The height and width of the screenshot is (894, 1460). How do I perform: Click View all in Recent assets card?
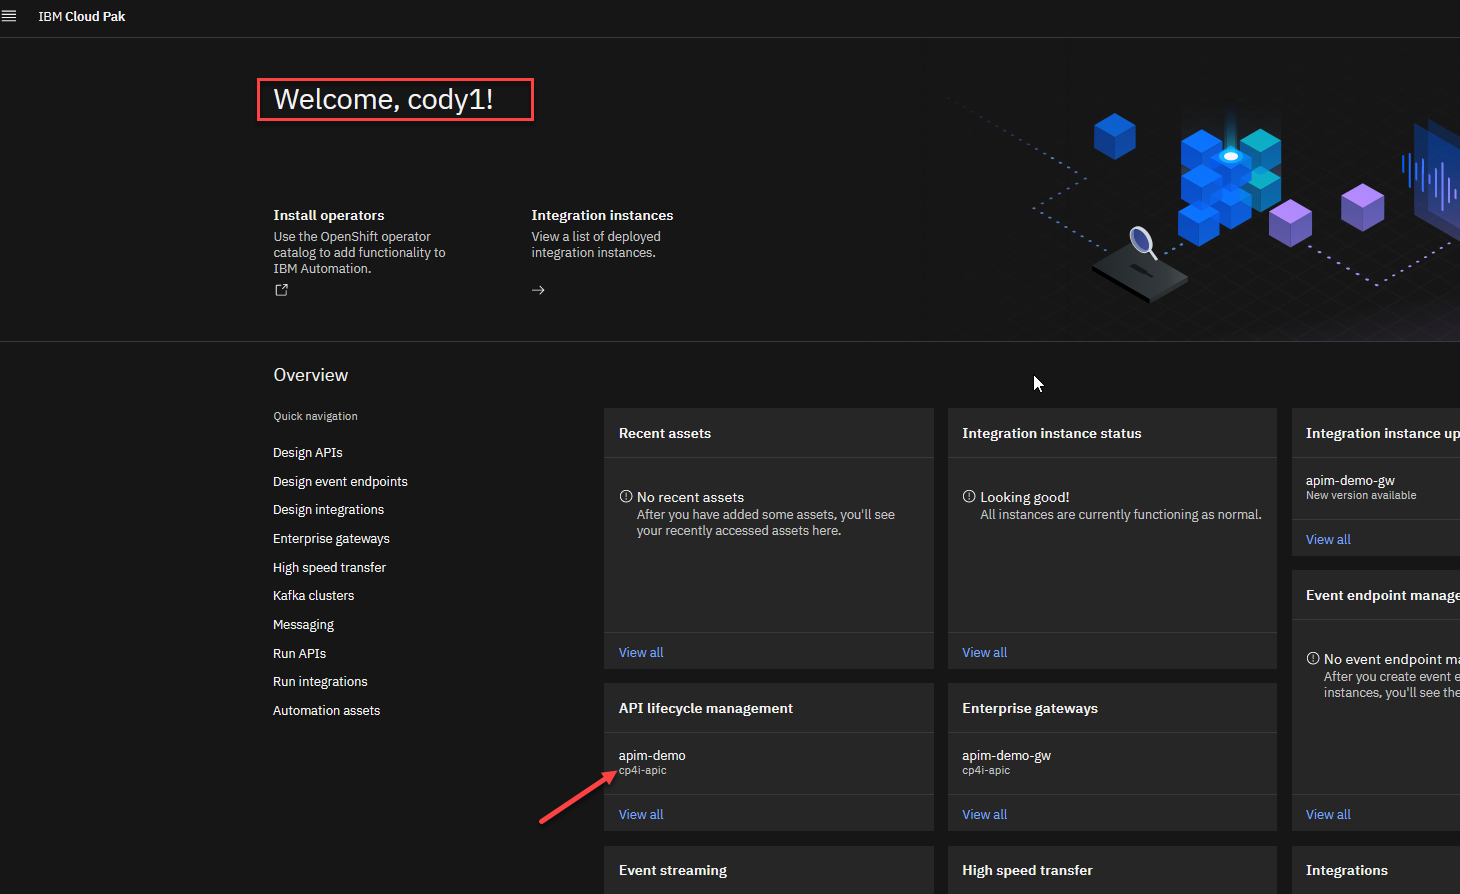641,653
